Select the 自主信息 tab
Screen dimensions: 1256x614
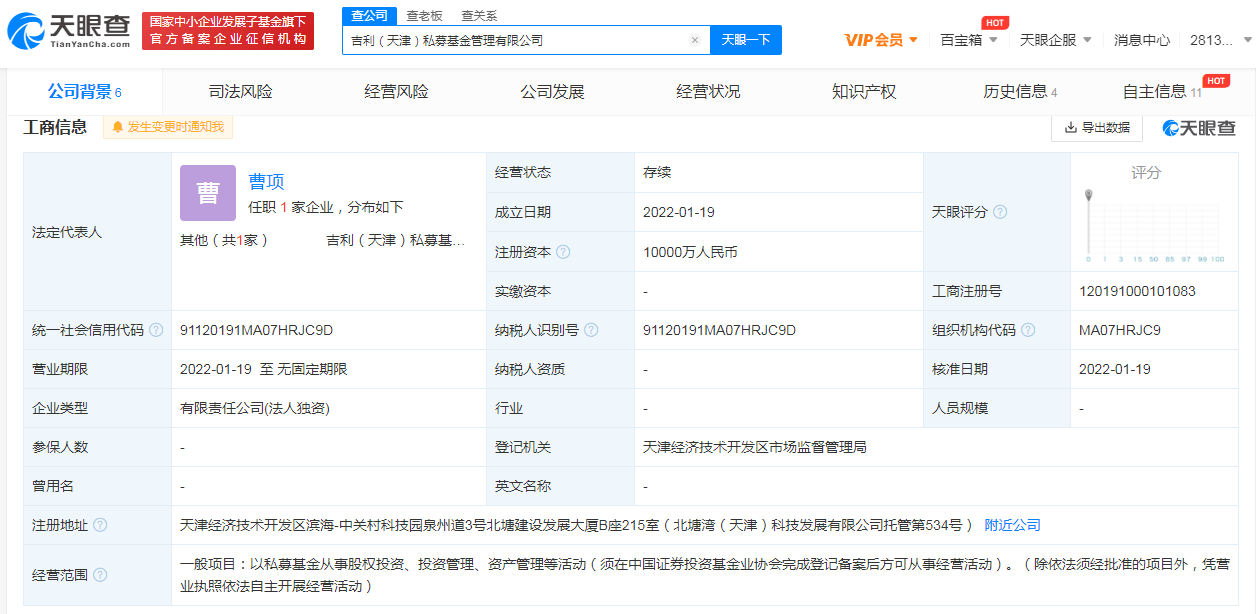[1162, 92]
